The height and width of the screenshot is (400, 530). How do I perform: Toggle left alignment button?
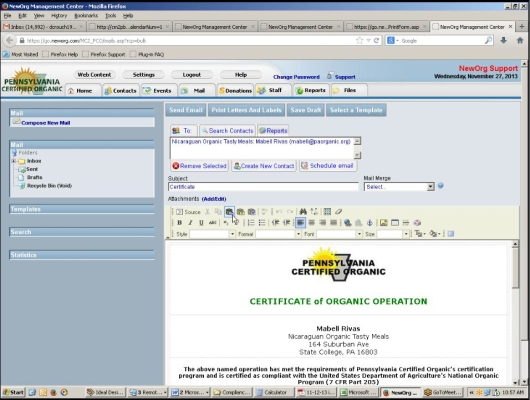(300, 223)
